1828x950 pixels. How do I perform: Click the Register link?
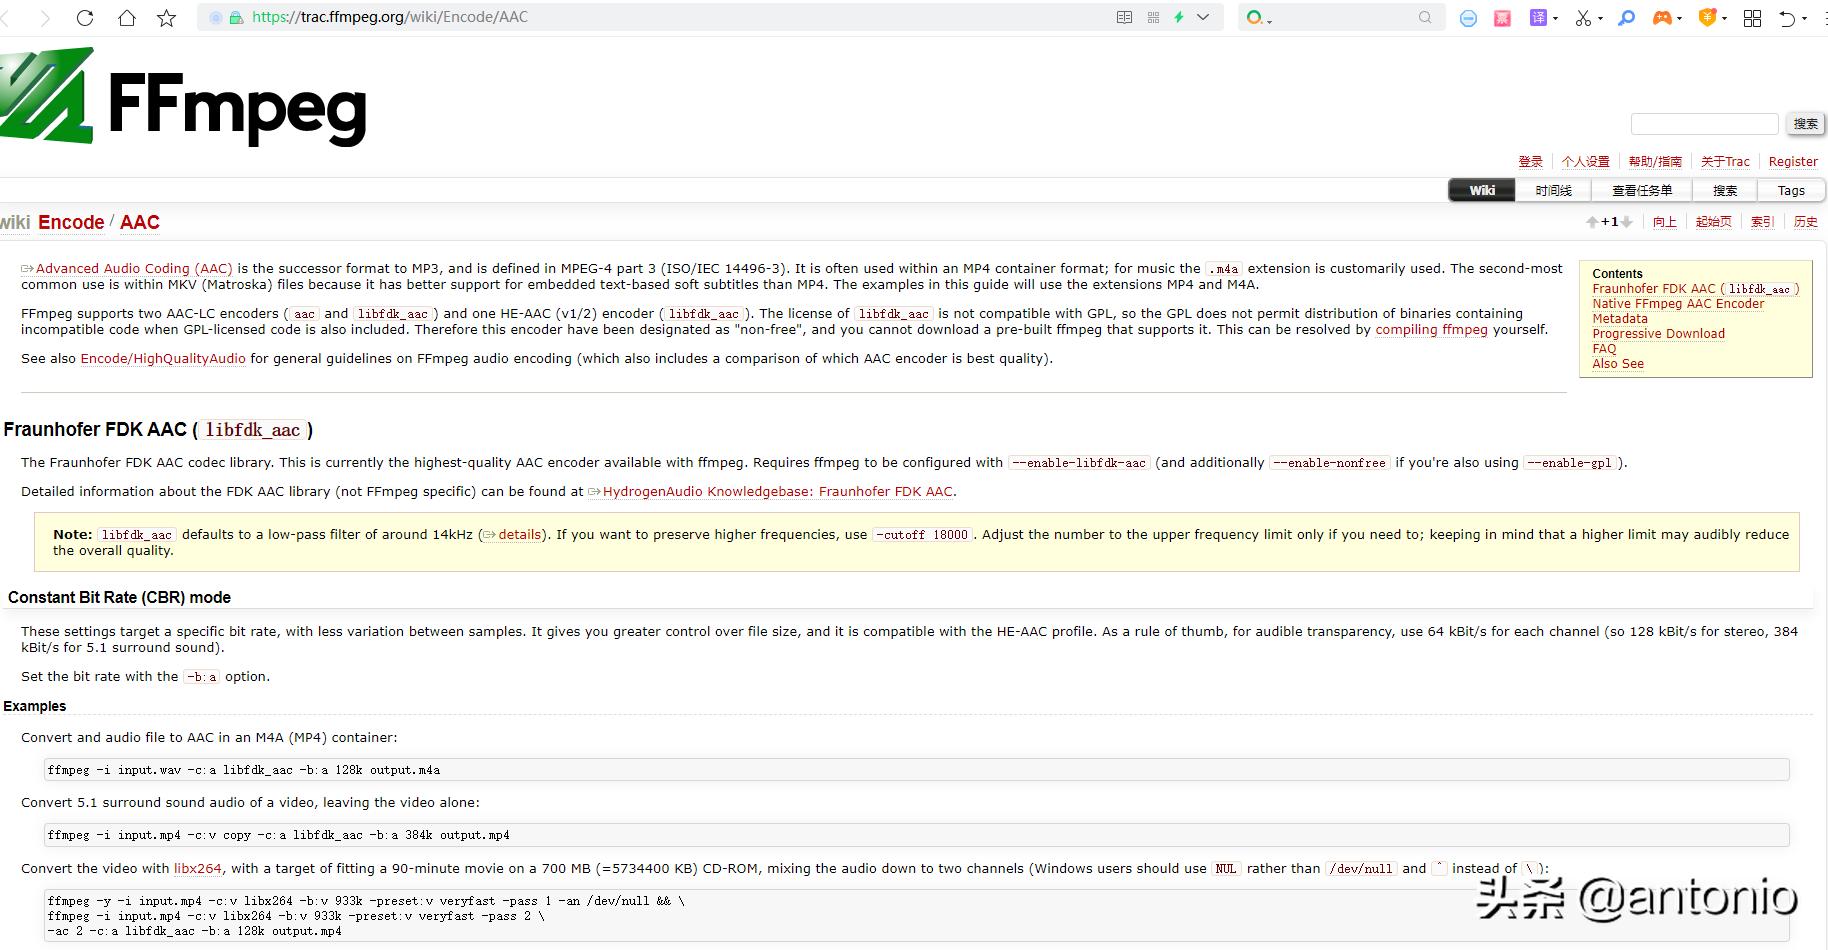[1792, 161]
